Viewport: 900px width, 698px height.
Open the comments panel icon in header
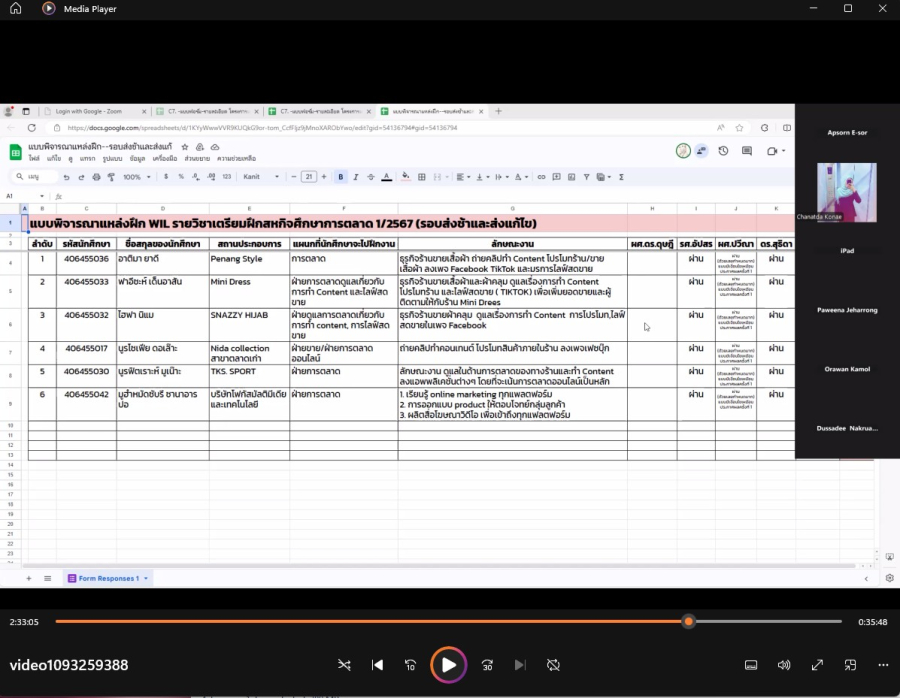pyautogui.click(x=747, y=151)
